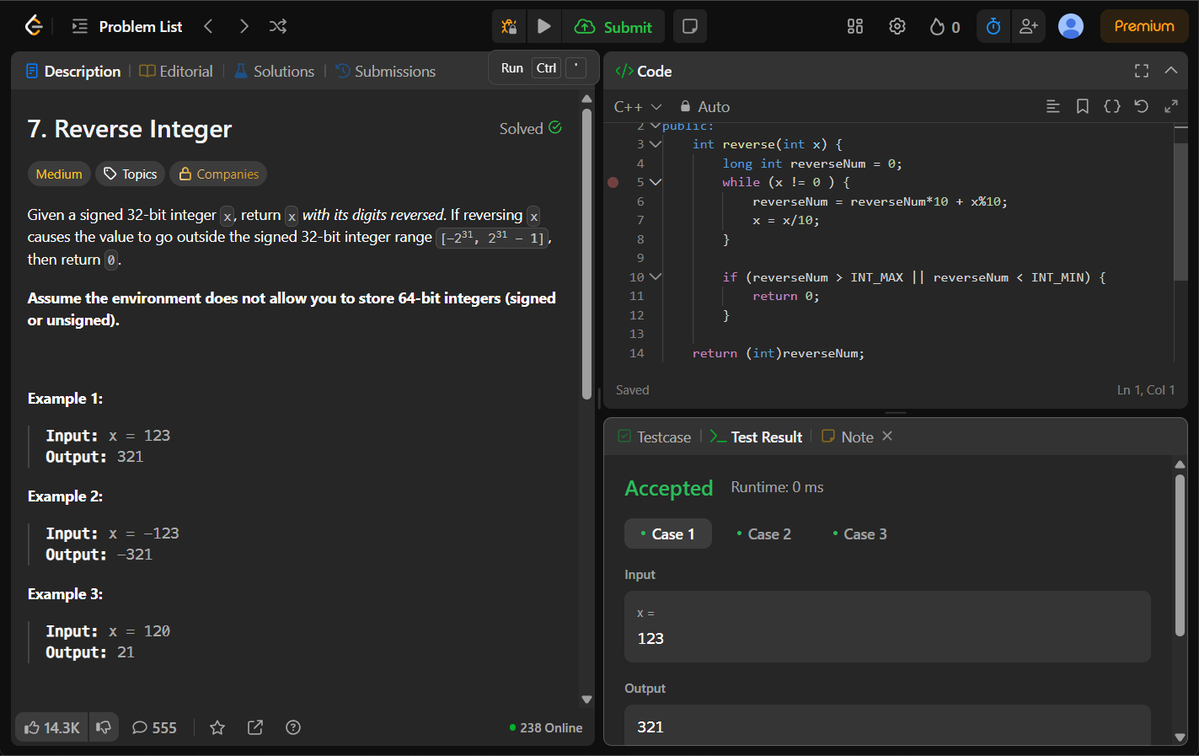Click the code editor vertical scrollbar
Screen dimensions: 1199x756
click(1181, 212)
